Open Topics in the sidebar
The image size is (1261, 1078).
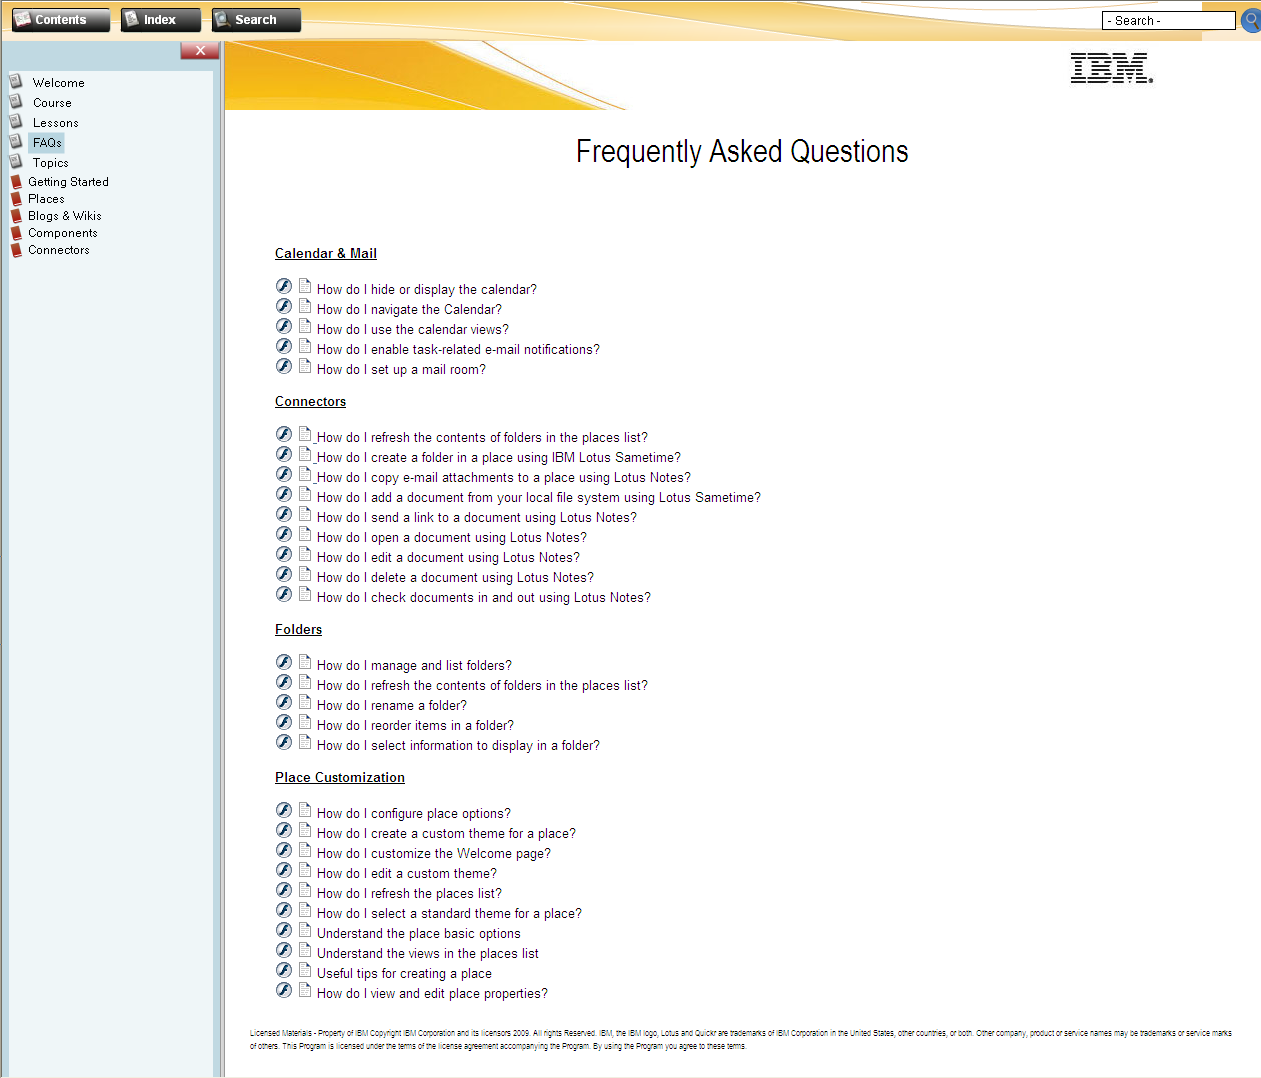click(x=50, y=163)
